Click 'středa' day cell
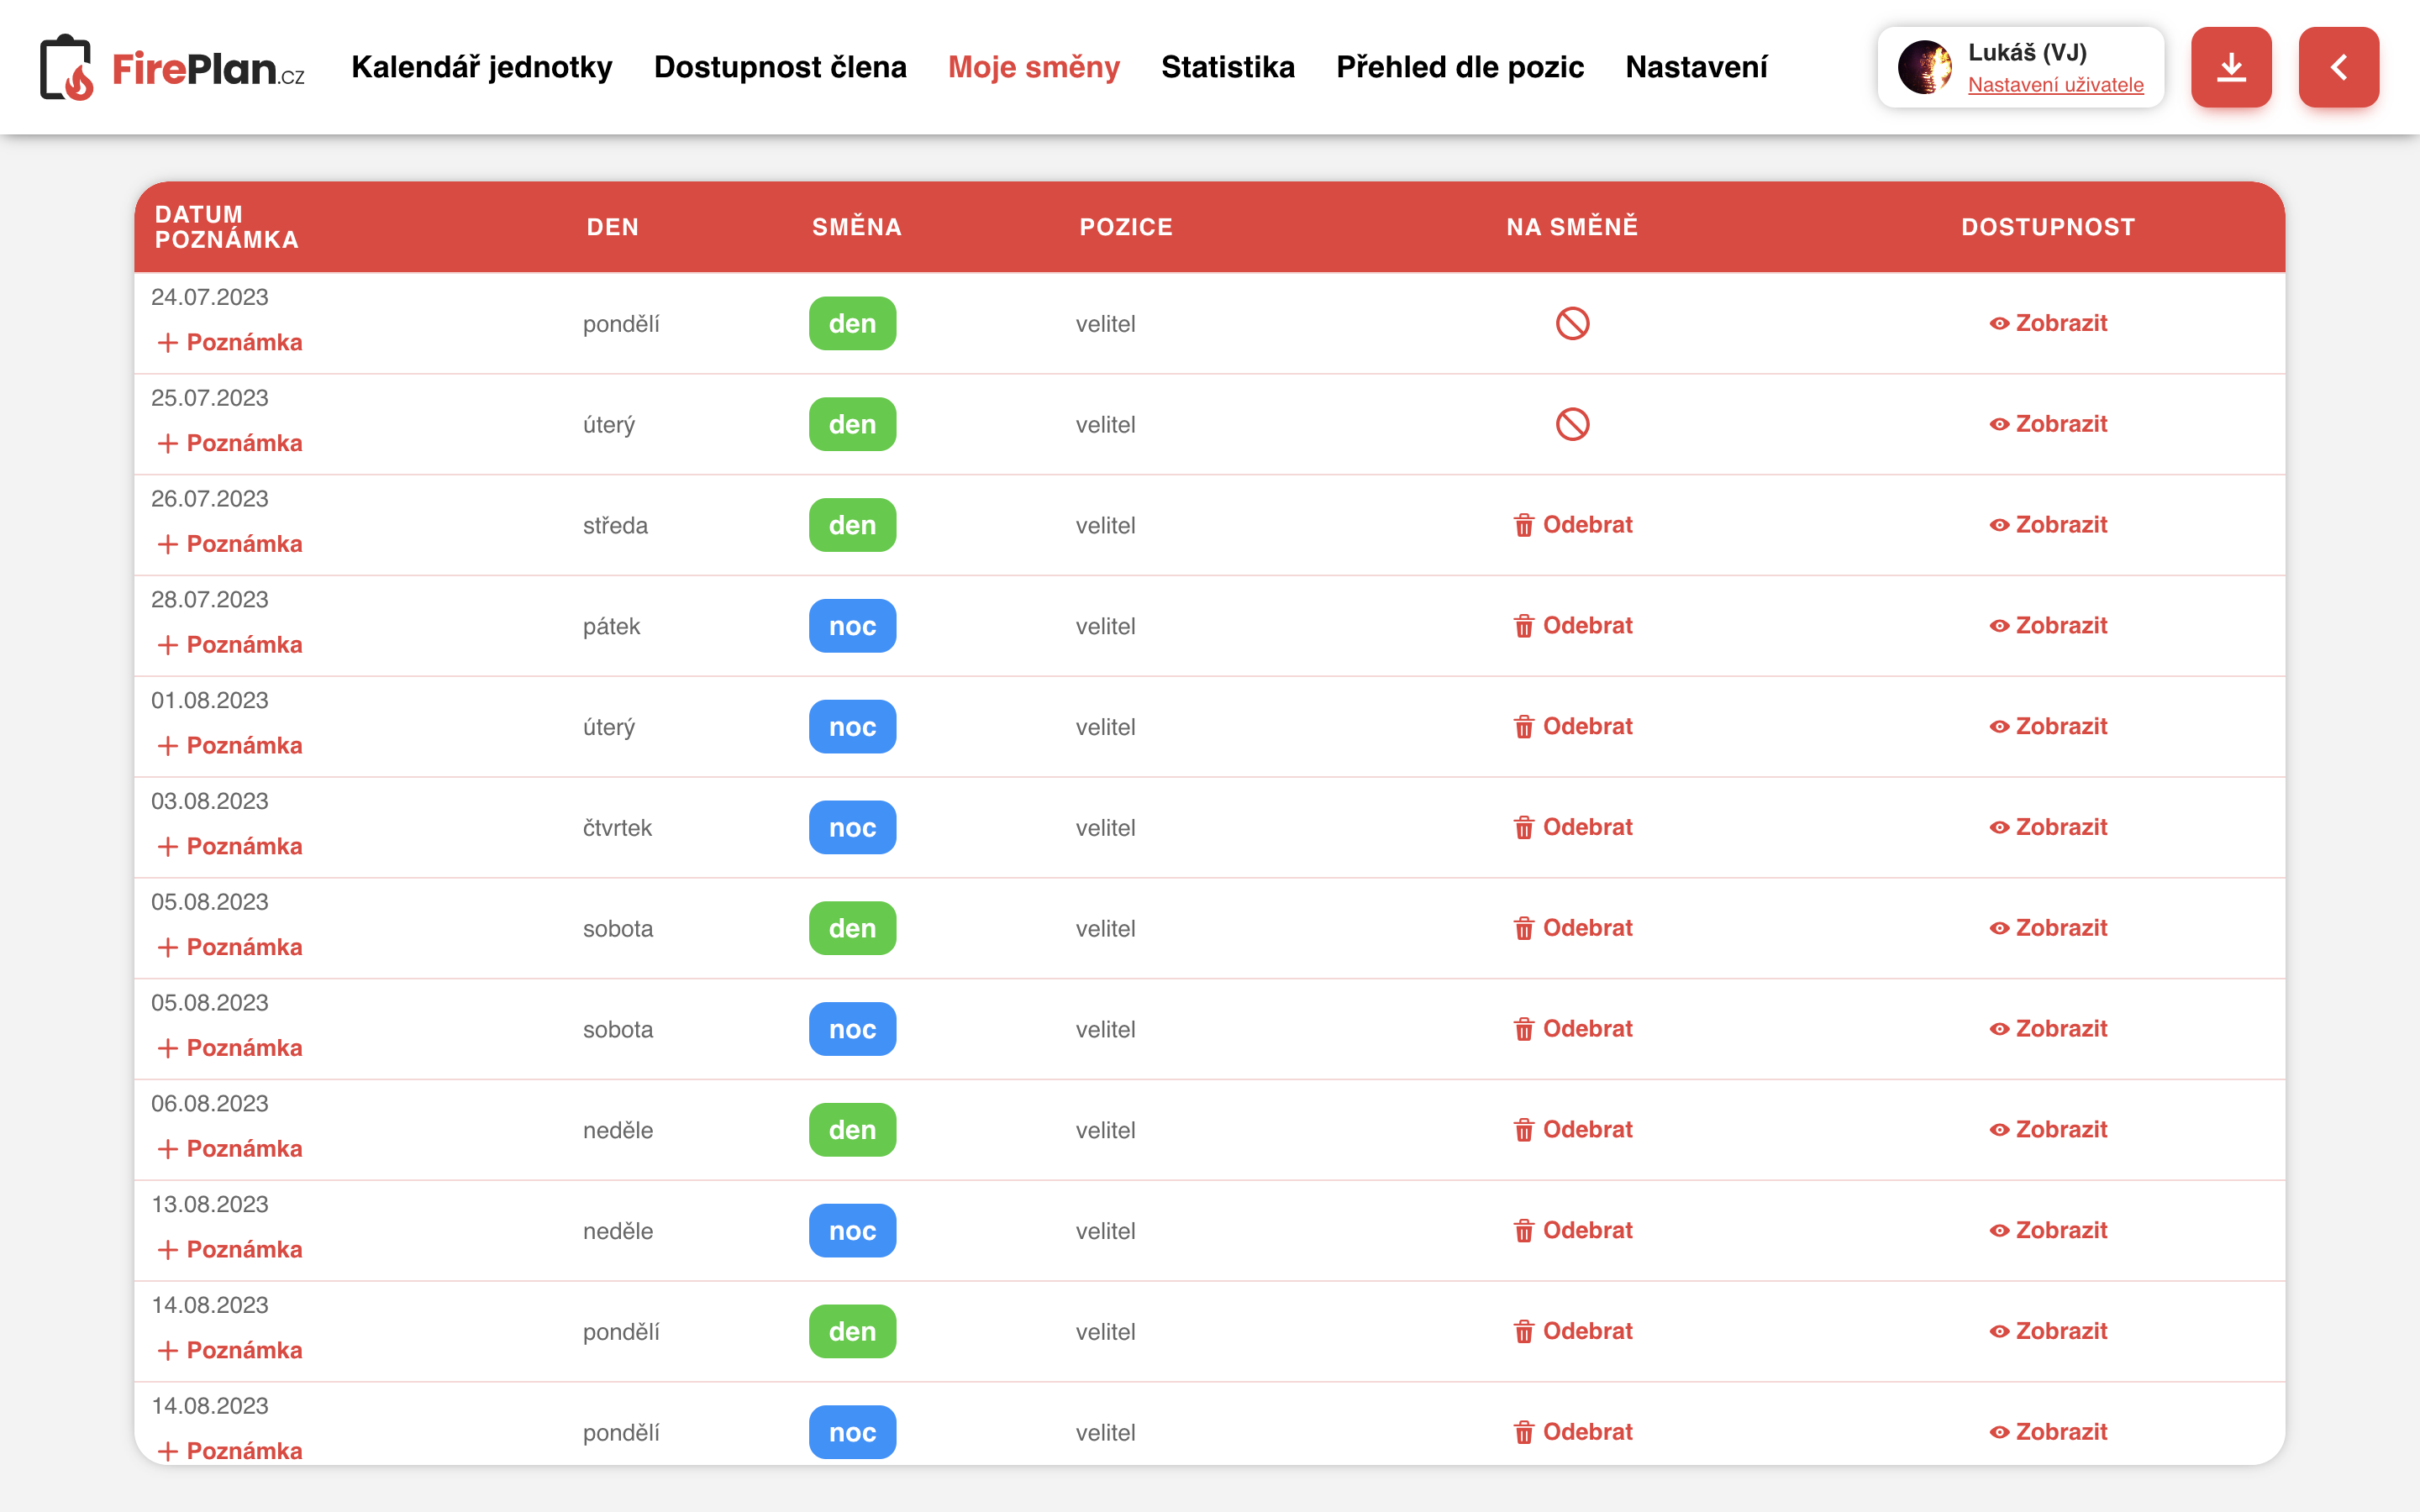Screen dimensions: 2420x1512 [x=615, y=526]
